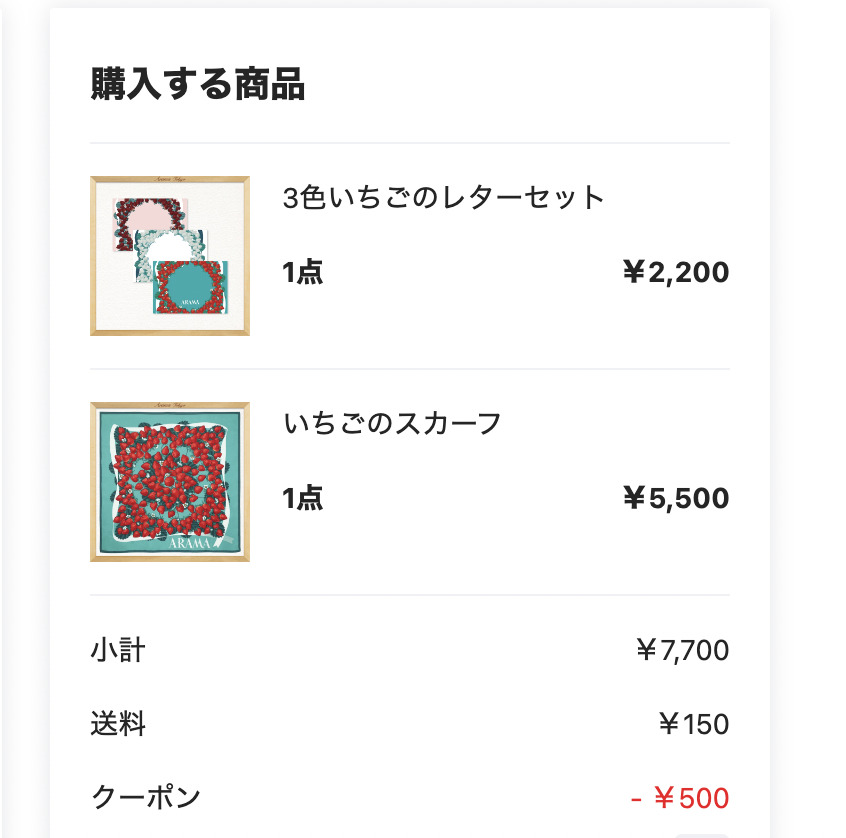Select the scarf 1点 quantity

click(x=303, y=498)
